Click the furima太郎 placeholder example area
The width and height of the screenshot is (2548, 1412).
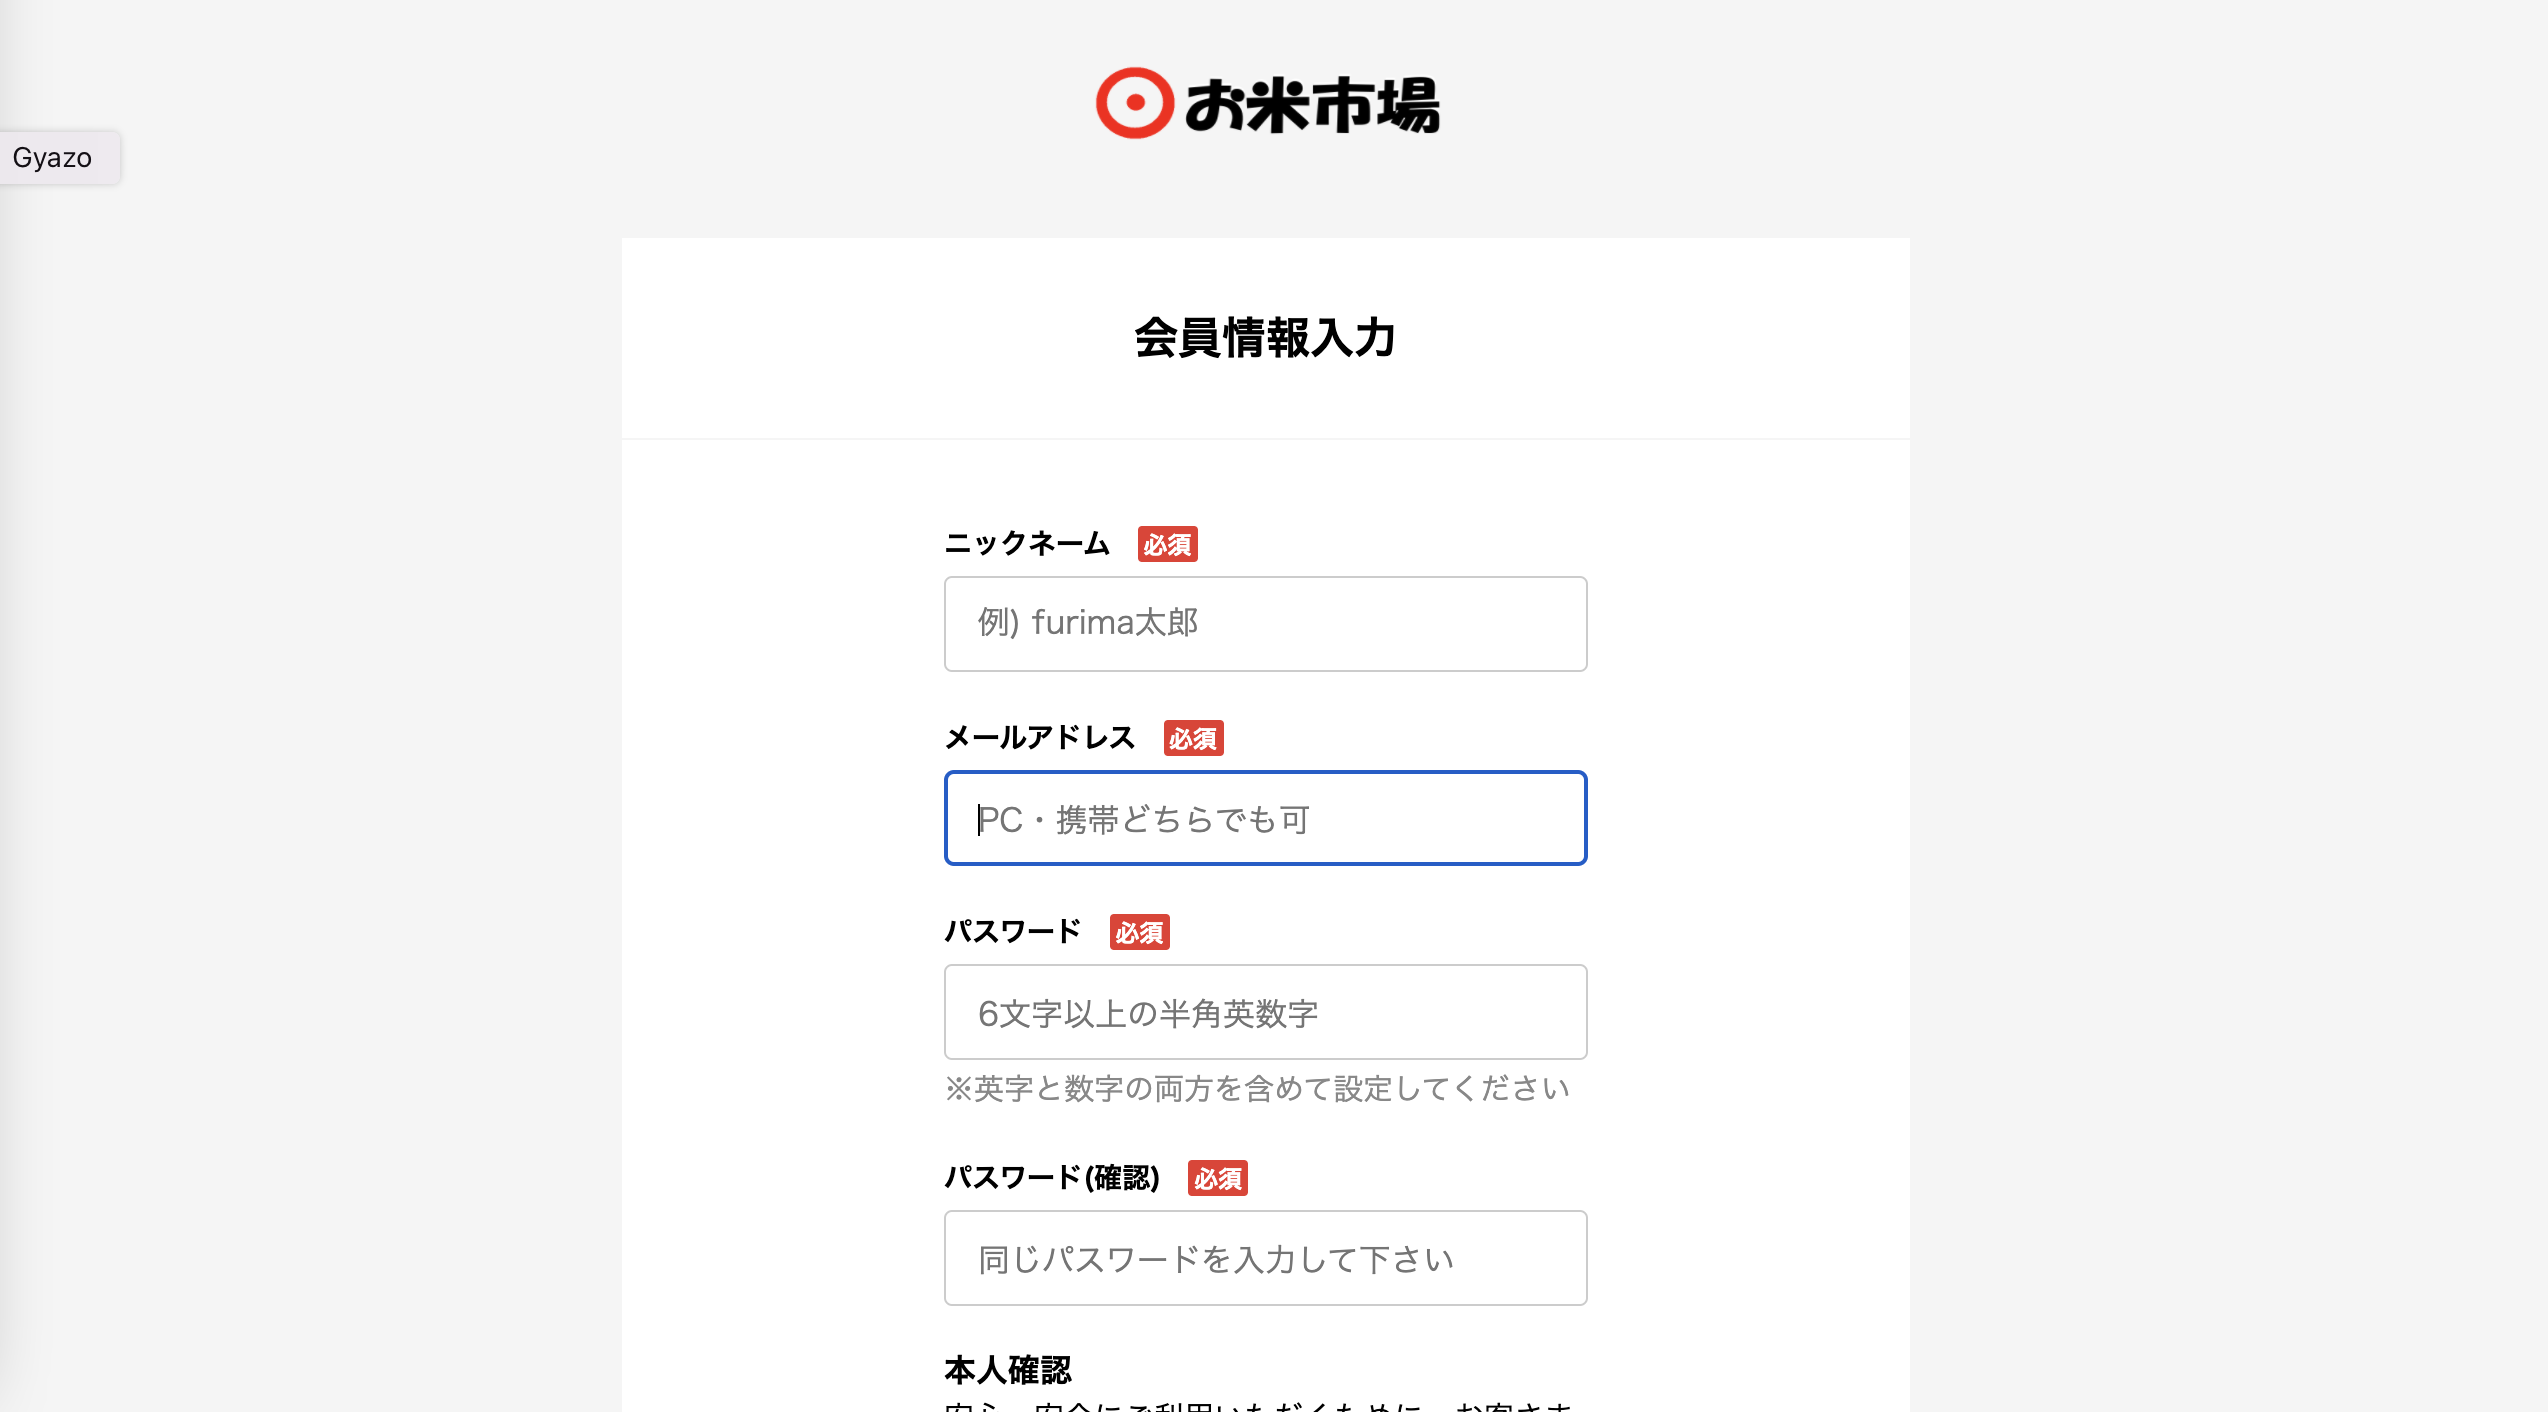click(x=1090, y=622)
